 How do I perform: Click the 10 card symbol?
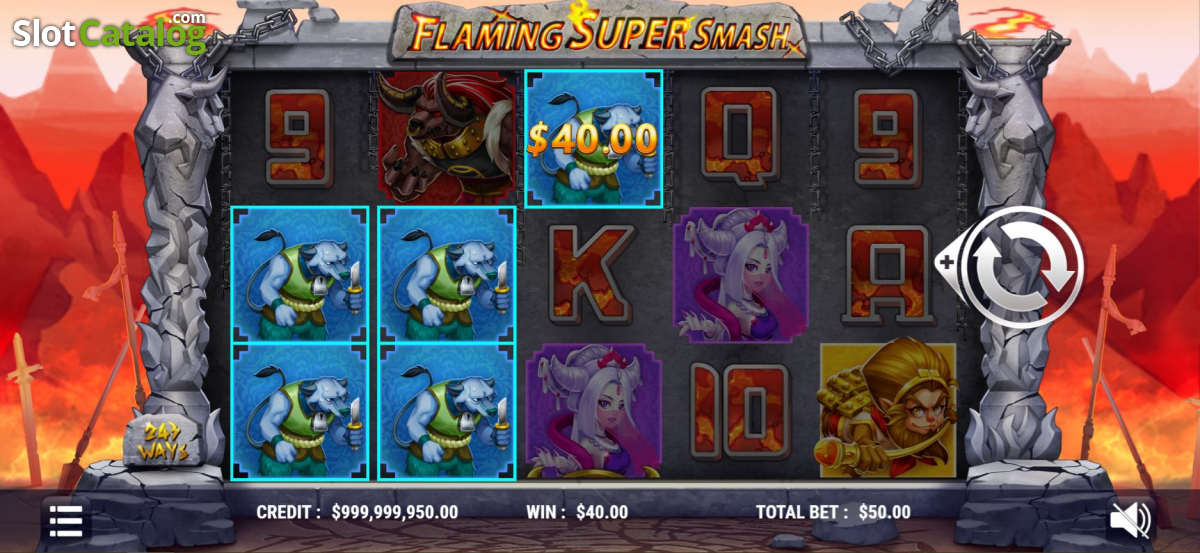coord(740,411)
